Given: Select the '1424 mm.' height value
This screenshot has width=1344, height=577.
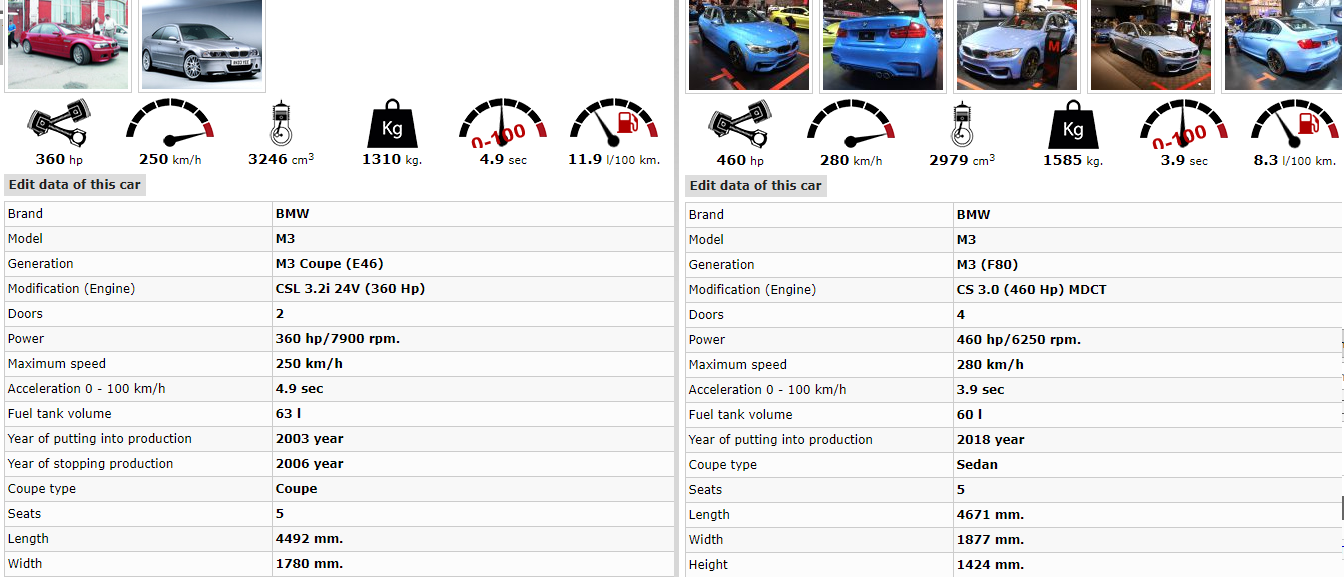Looking at the screenshot, I should coord(991,565).
